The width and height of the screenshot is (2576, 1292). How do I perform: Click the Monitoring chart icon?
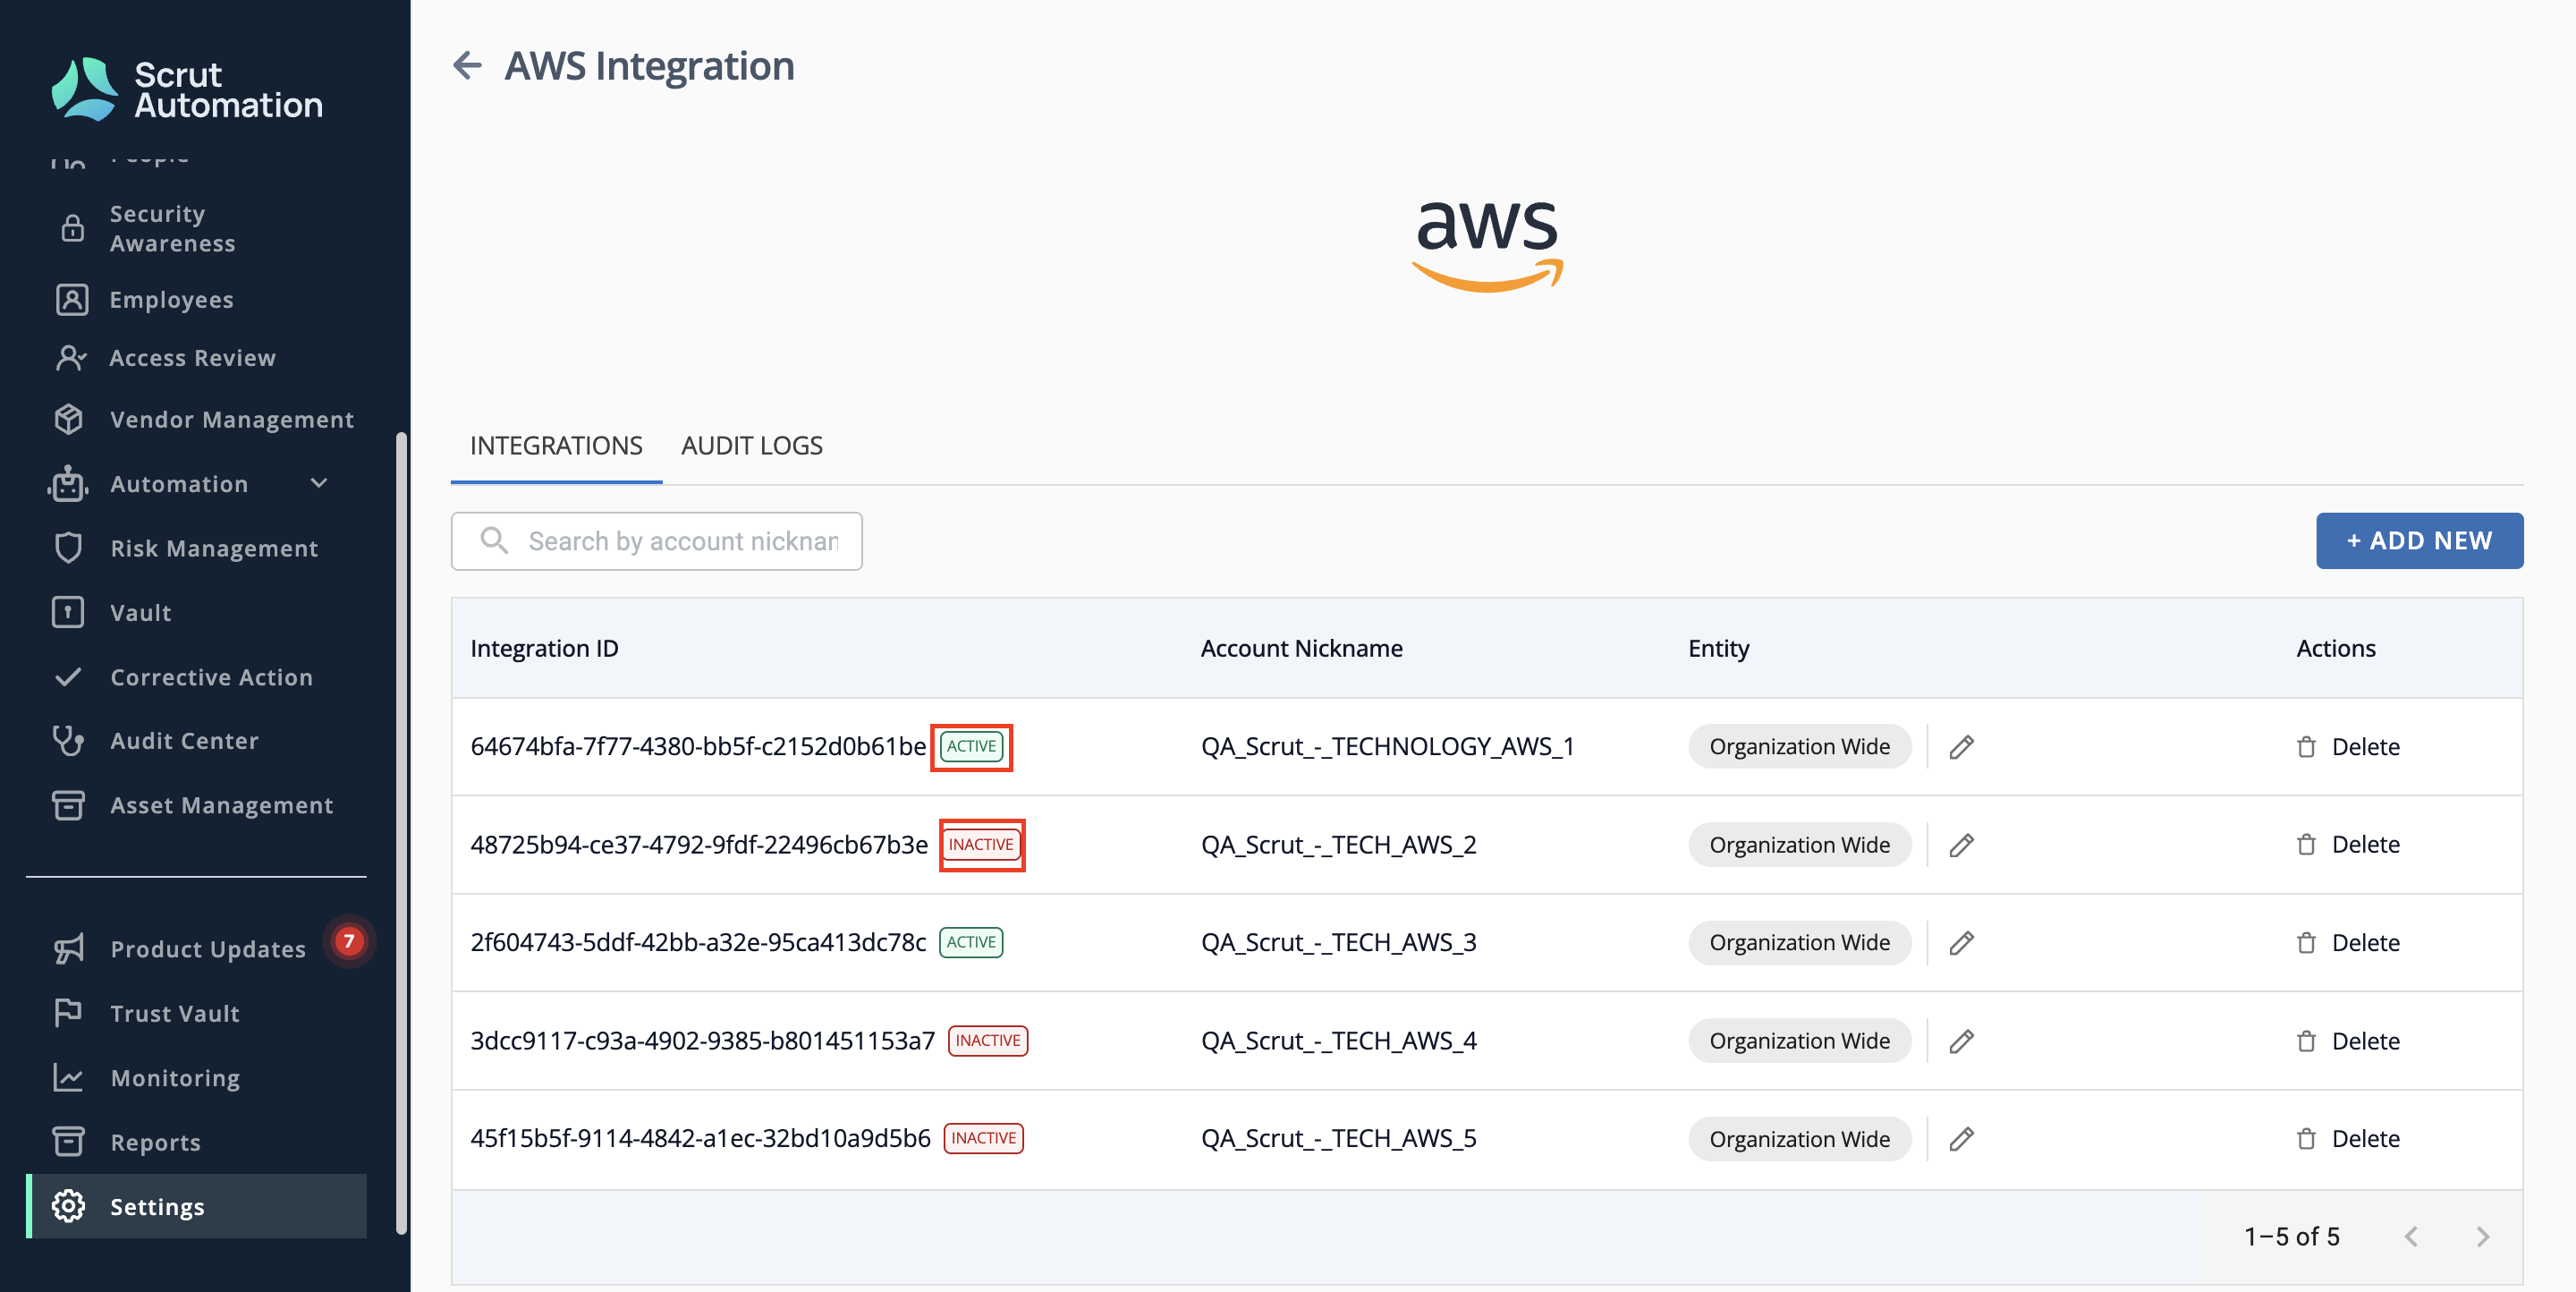[68, 1077]
